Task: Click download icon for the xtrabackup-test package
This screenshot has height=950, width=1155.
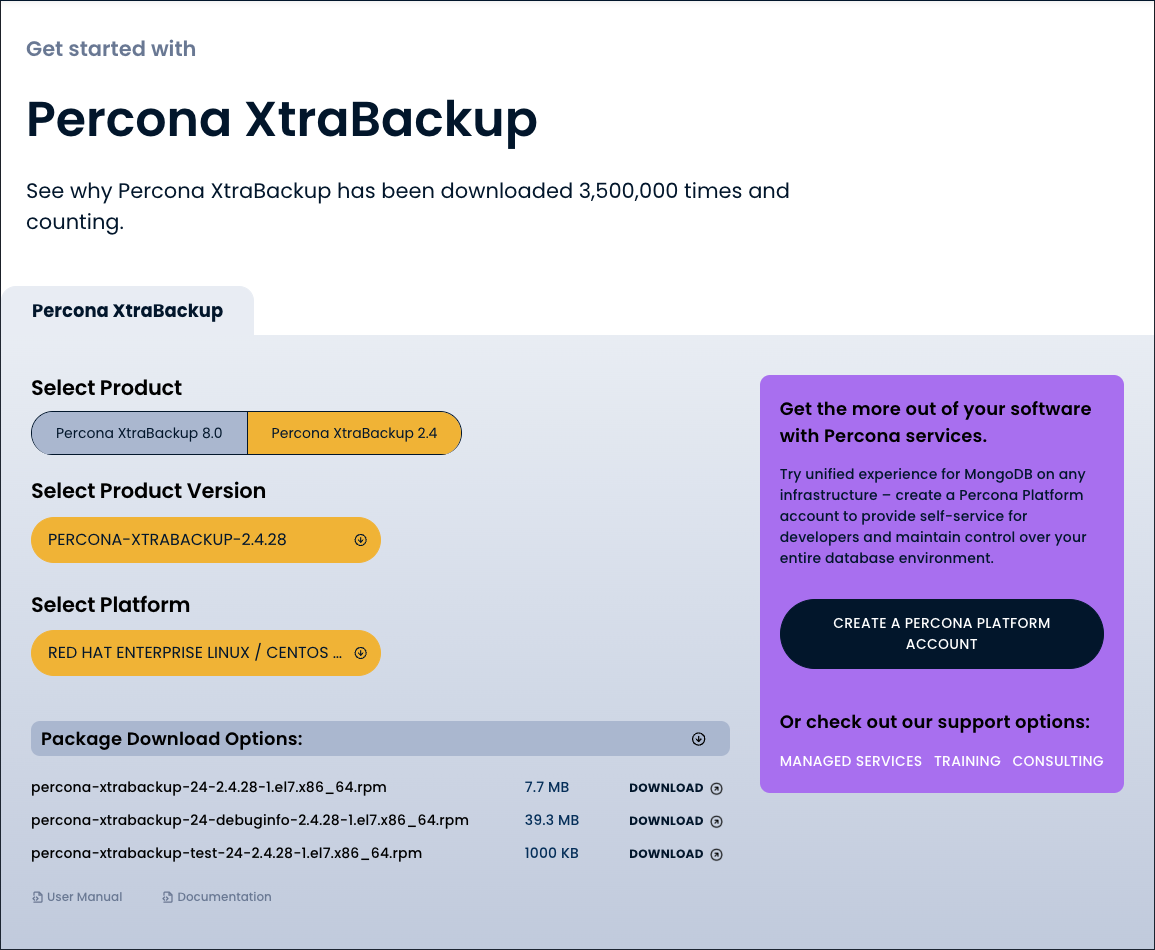Action: 716,854
